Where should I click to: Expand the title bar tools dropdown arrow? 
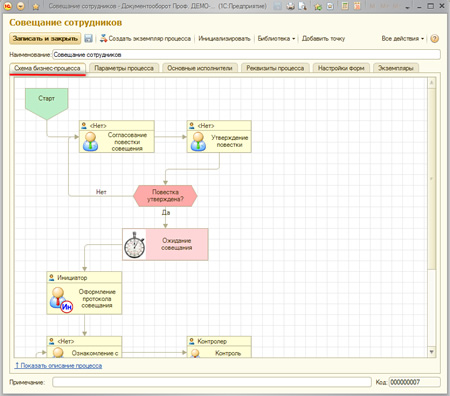click(407, 7)
